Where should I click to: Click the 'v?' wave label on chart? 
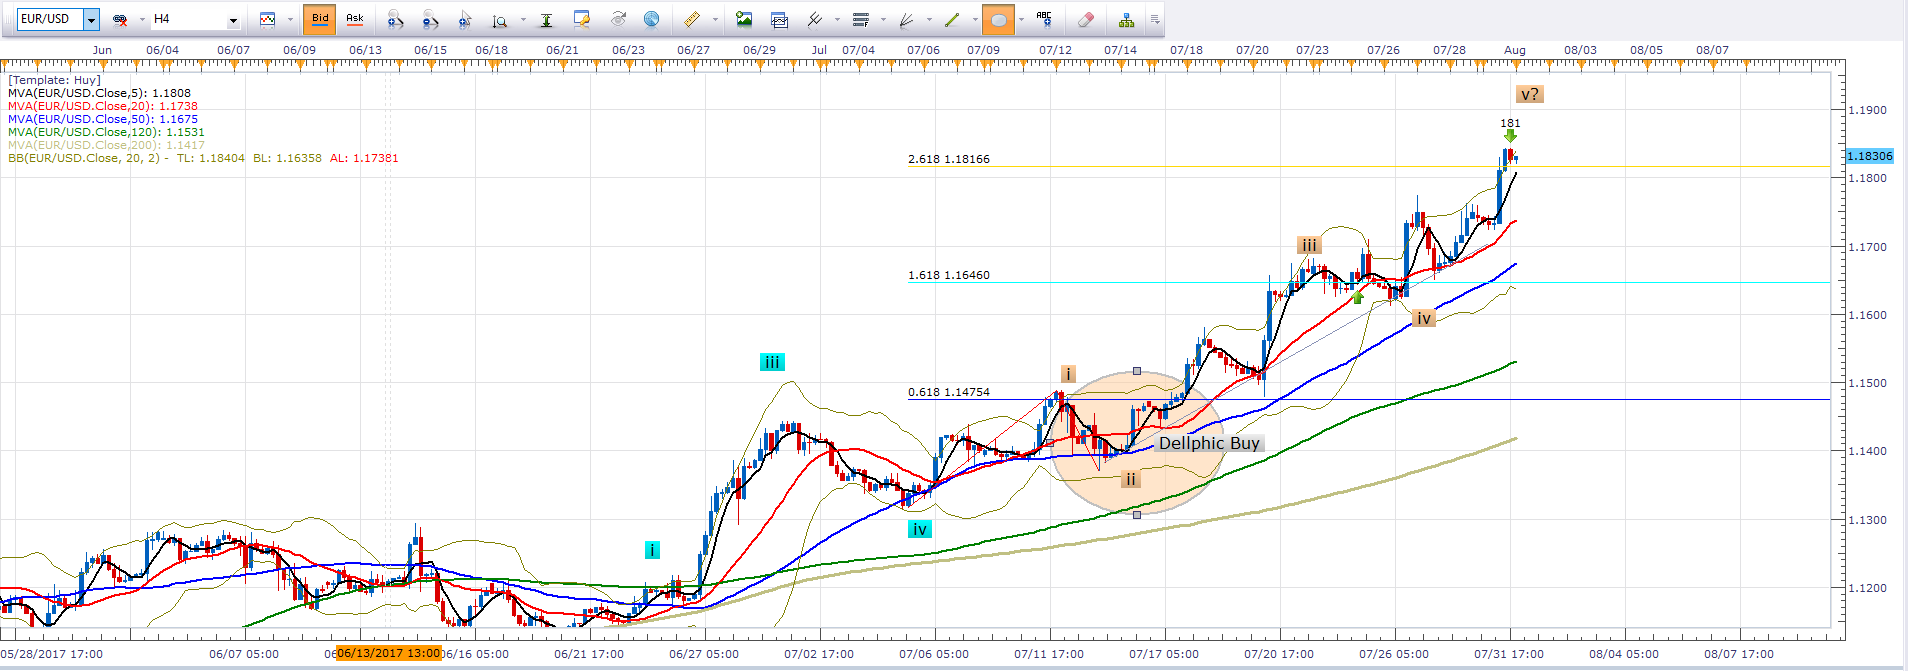(1529, 95)
